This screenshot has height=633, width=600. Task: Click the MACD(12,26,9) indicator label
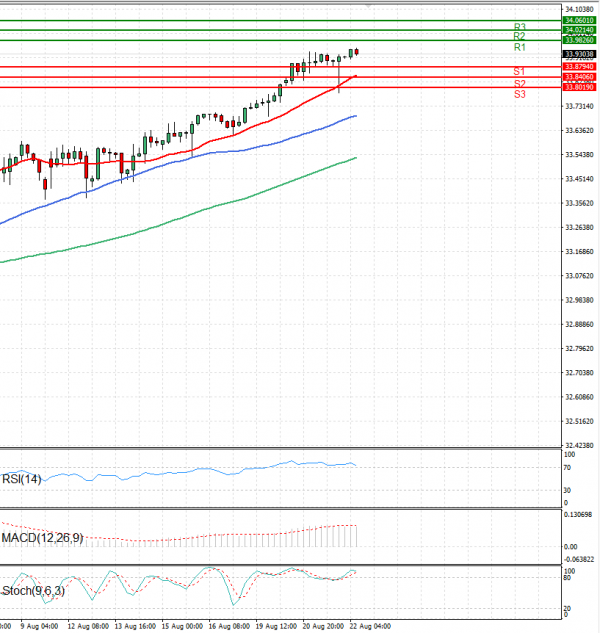point(41,538)
